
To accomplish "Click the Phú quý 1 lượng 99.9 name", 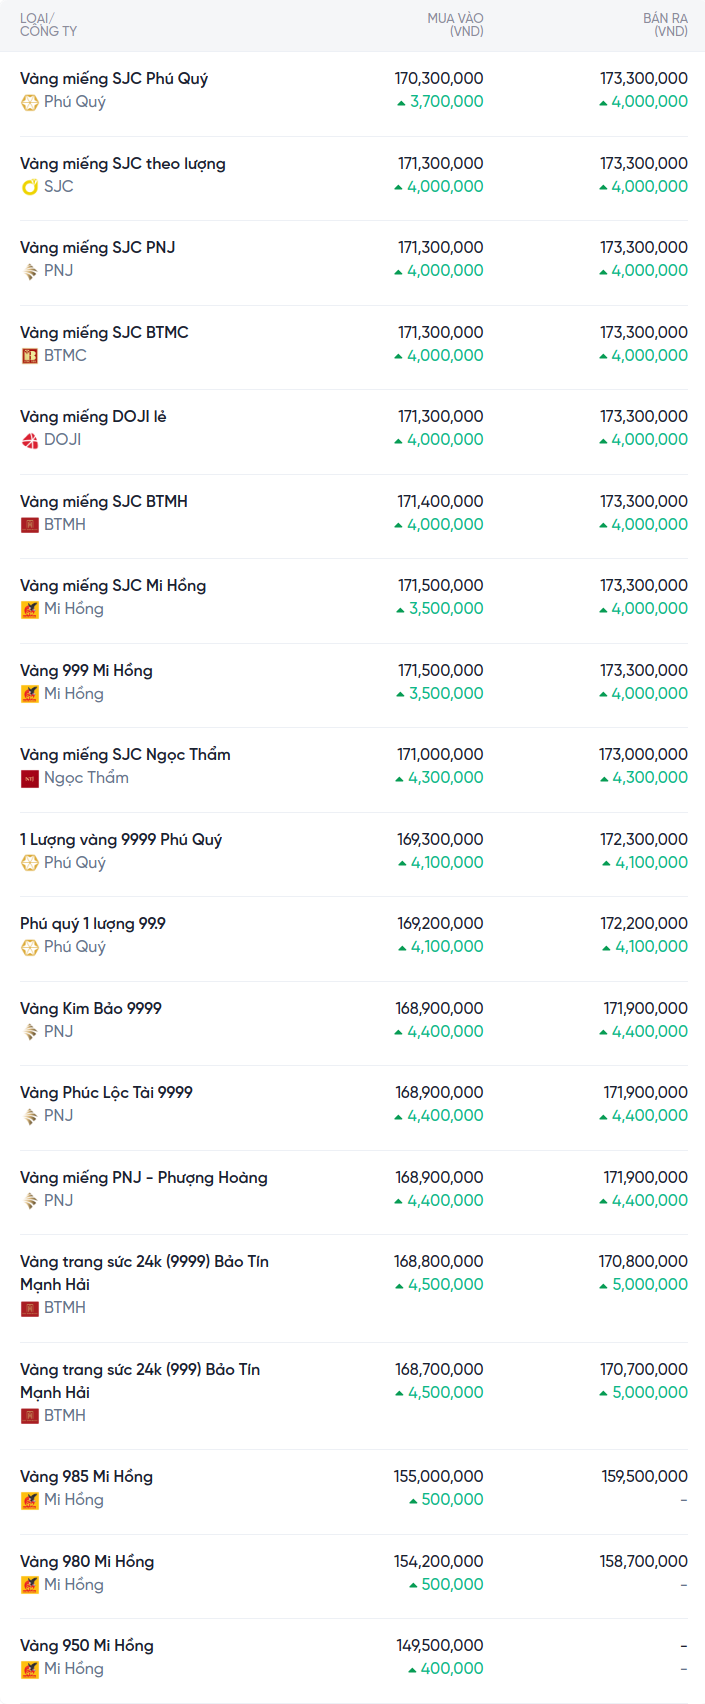I will point(93,924).
